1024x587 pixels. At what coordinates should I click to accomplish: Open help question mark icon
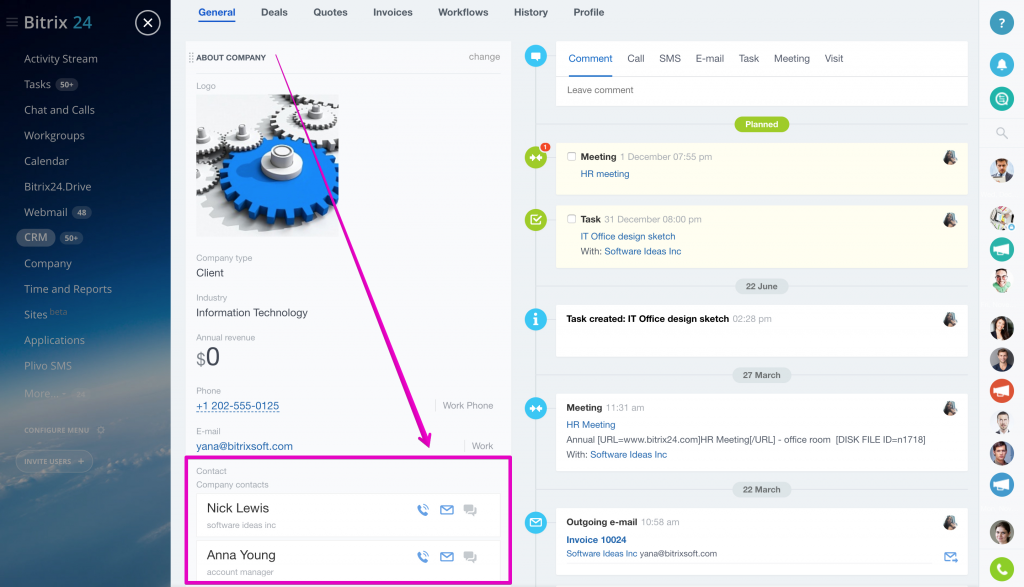click(1001, 23)
